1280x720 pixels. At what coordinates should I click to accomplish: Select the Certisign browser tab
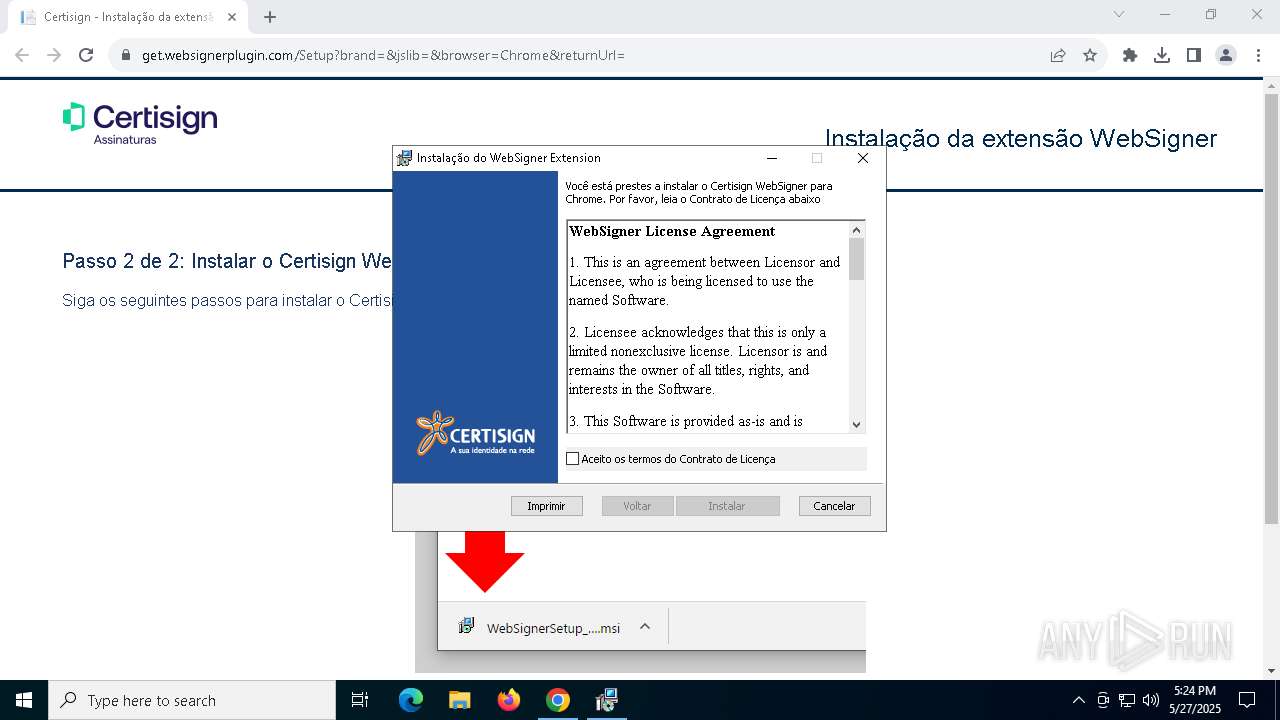point(129,17)
